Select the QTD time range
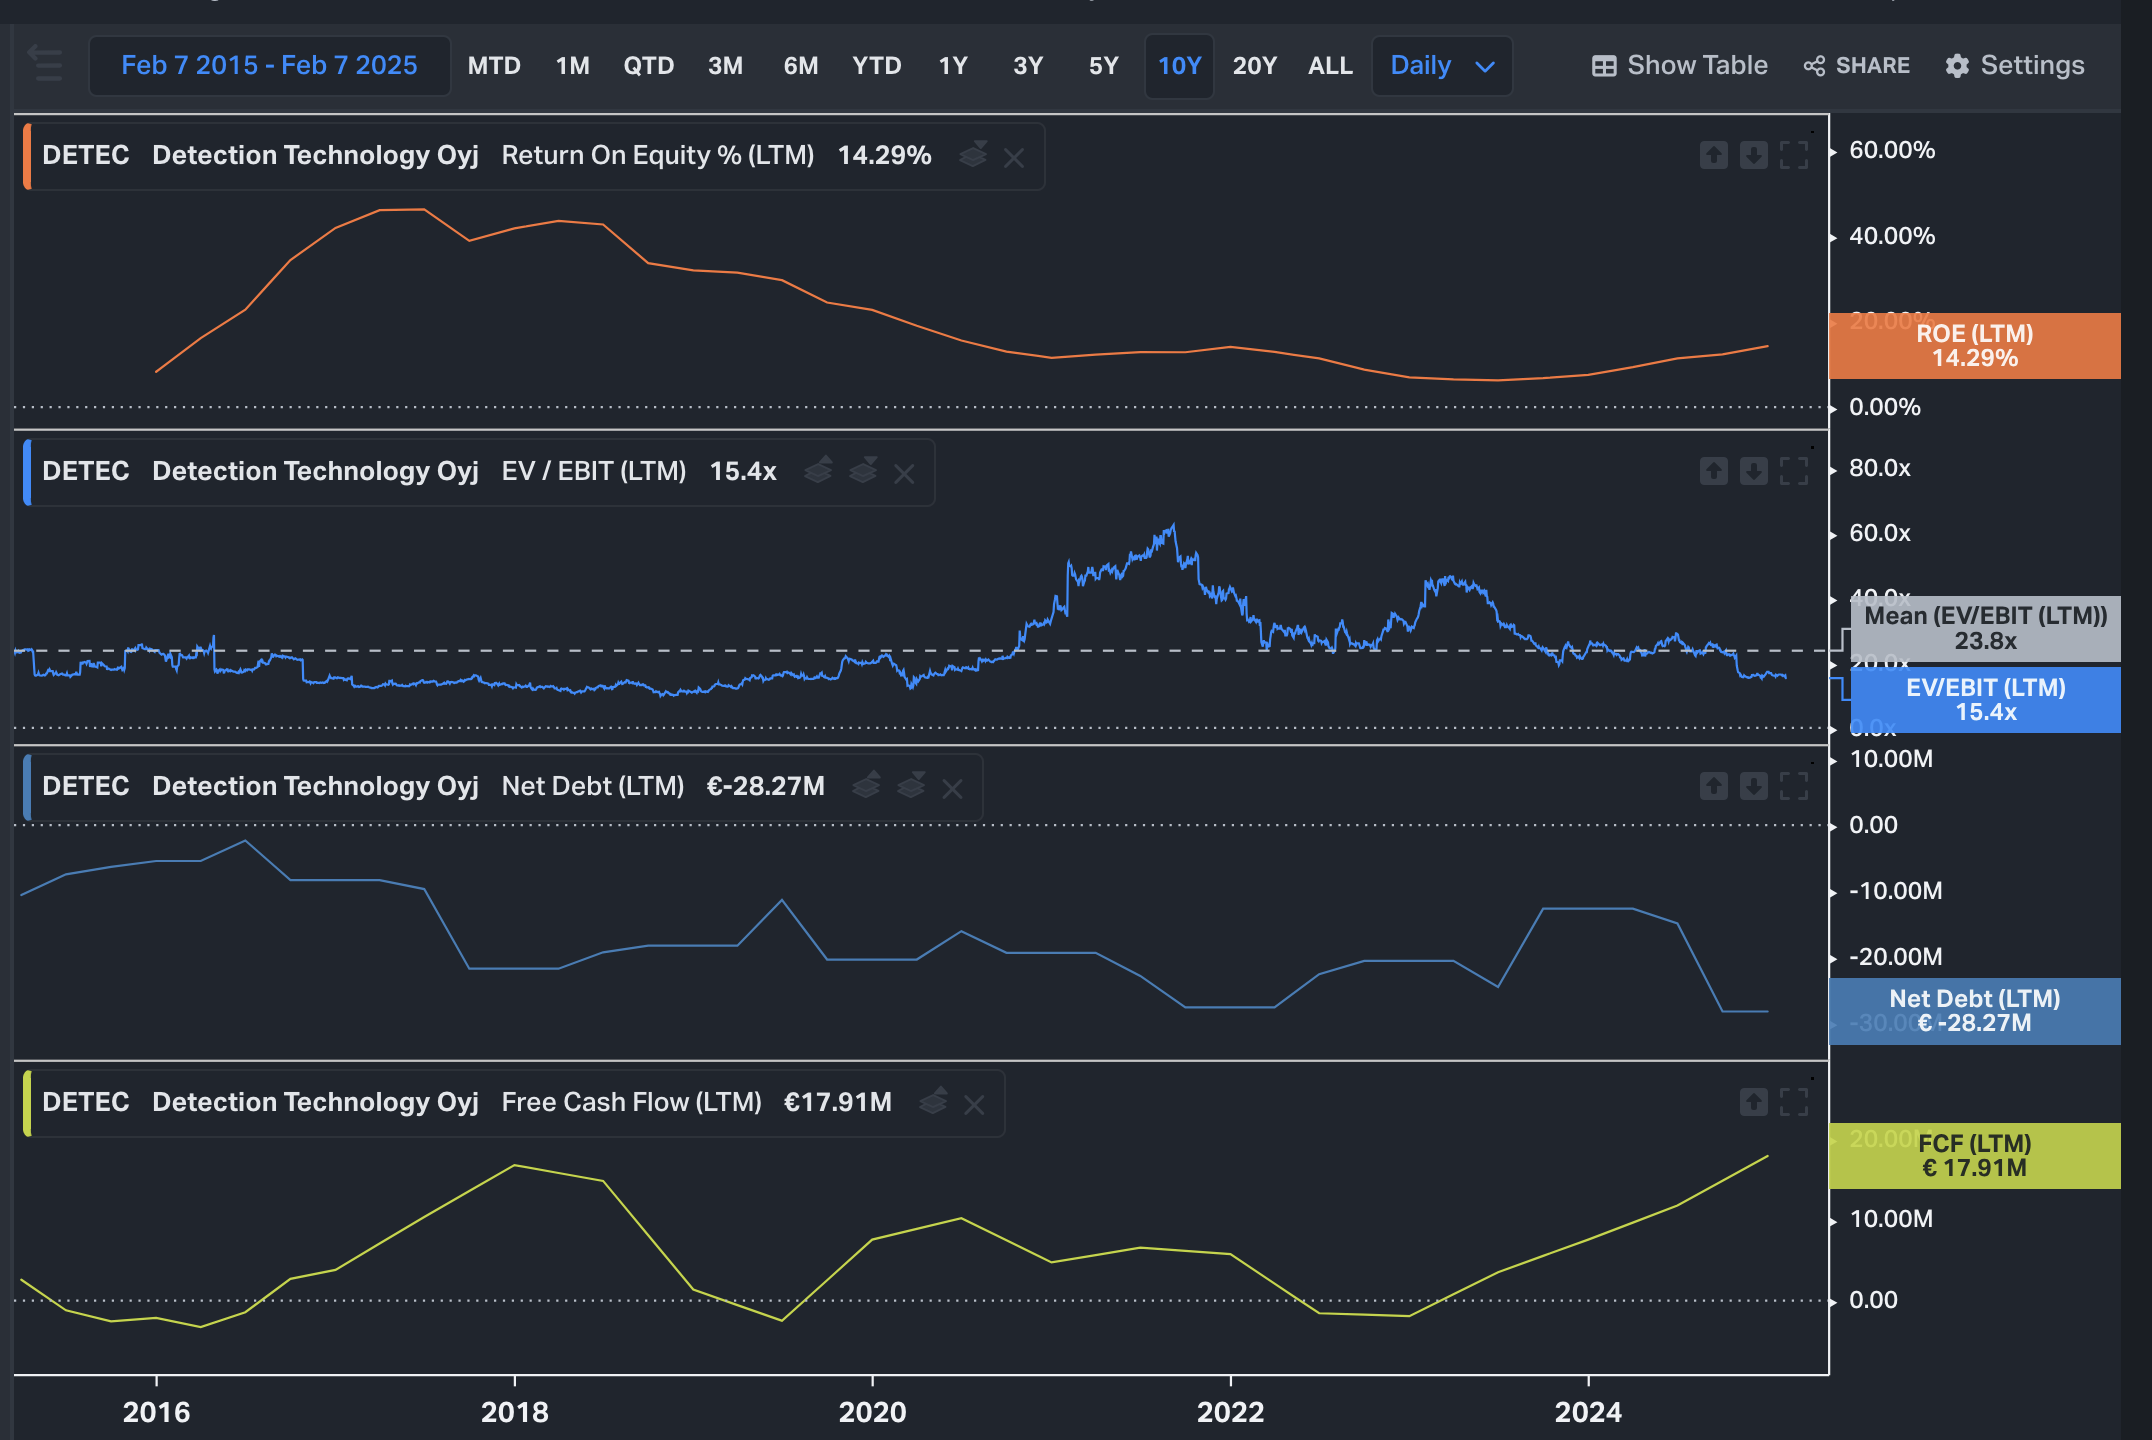The width and height of the screenshot is (2152, 1440). pos(648,66)
